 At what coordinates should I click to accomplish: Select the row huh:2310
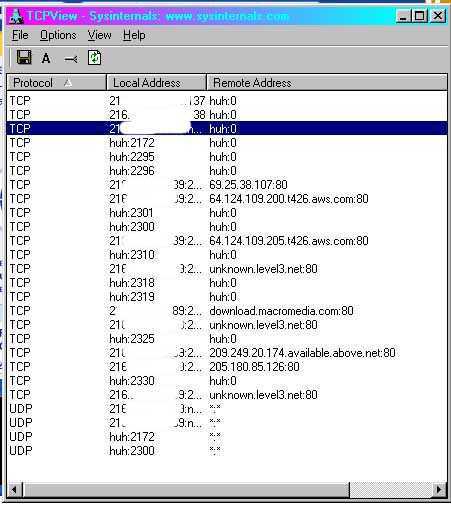[x=227, y=255]
